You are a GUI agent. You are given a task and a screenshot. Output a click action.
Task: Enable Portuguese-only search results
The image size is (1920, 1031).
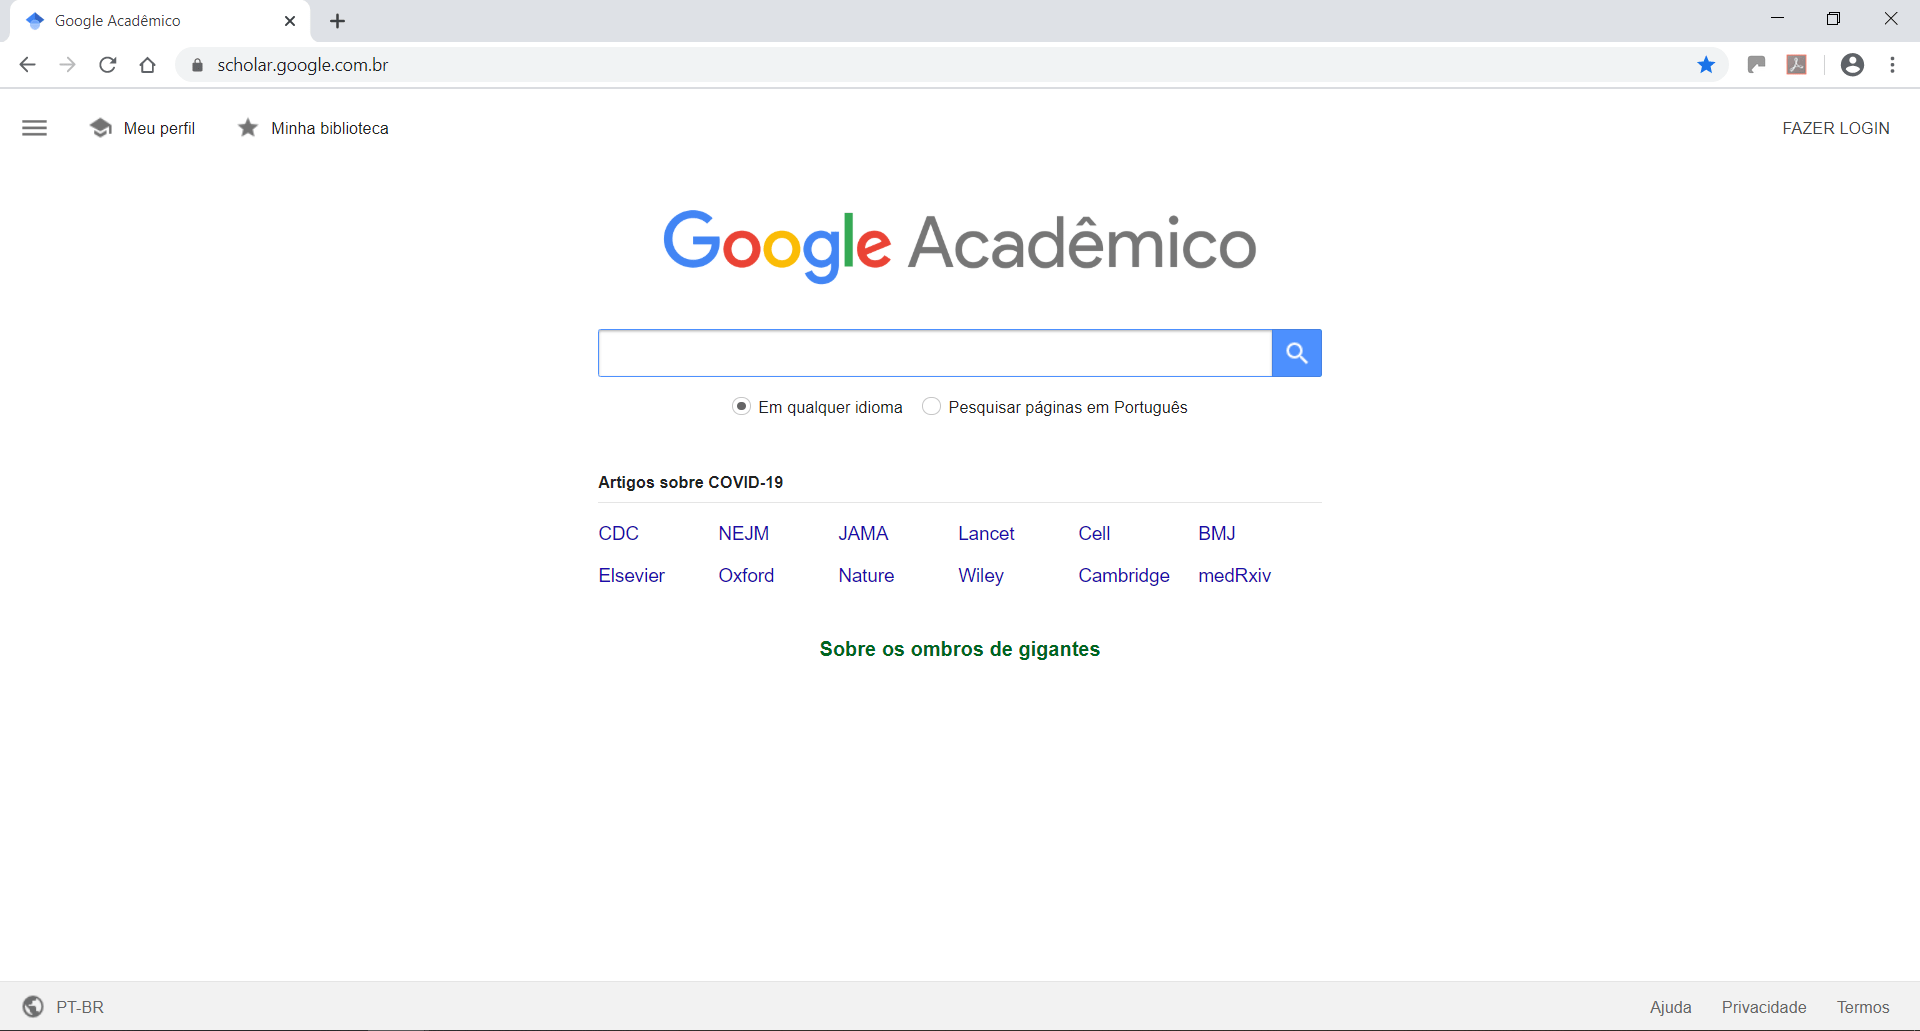(931, 406)
